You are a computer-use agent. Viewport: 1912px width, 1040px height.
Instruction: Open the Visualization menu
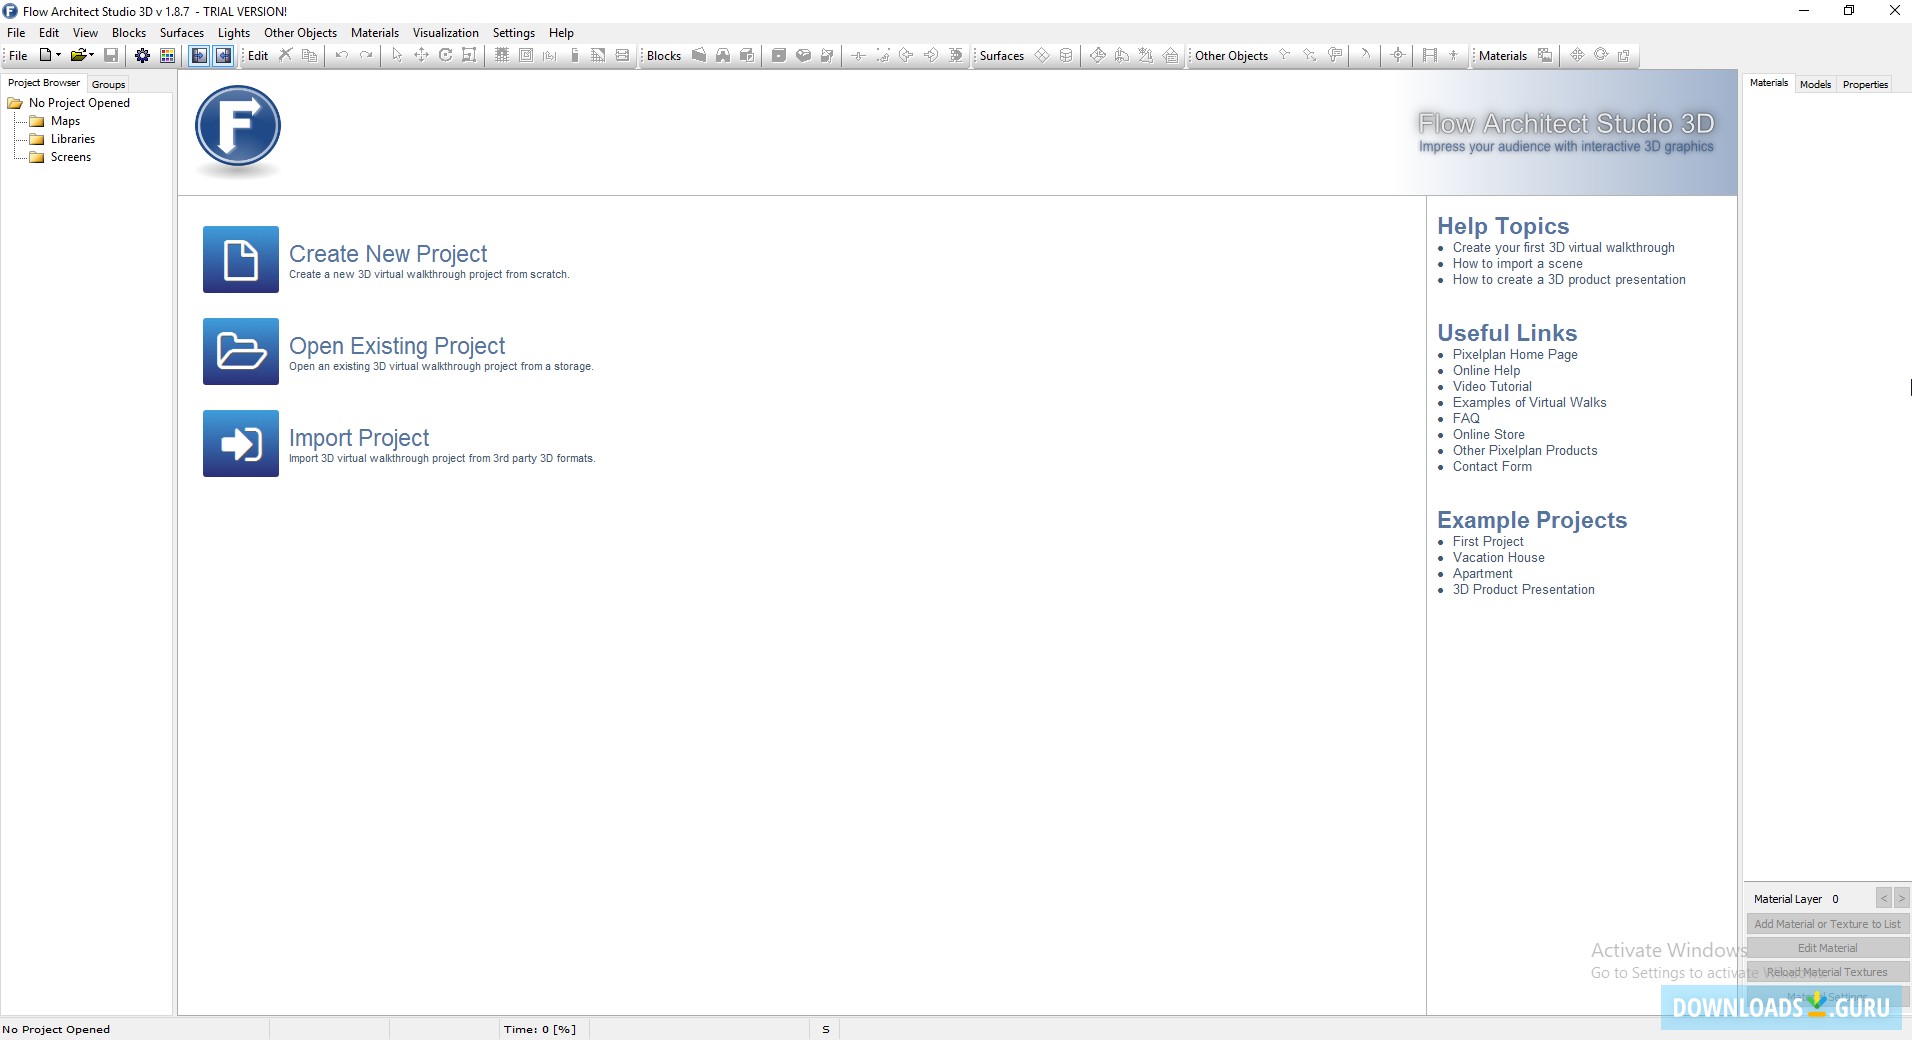[446, 32]
